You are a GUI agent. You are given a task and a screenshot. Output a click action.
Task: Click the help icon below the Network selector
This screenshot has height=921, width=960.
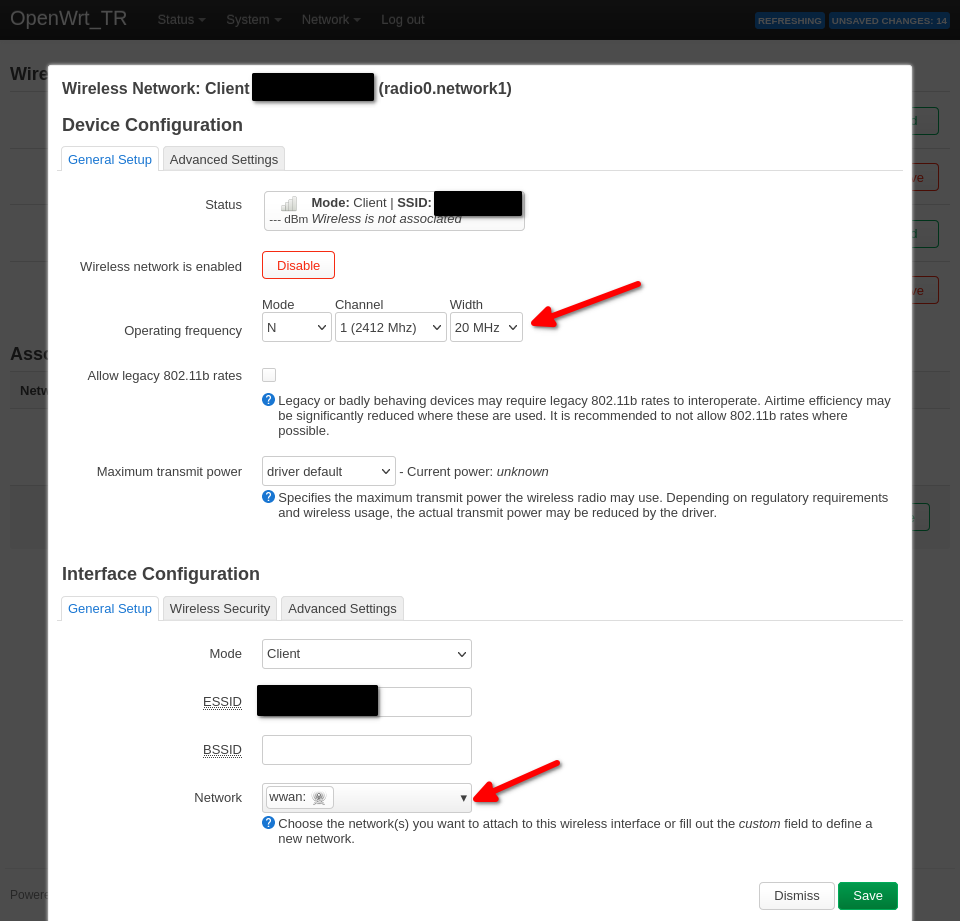267,823
